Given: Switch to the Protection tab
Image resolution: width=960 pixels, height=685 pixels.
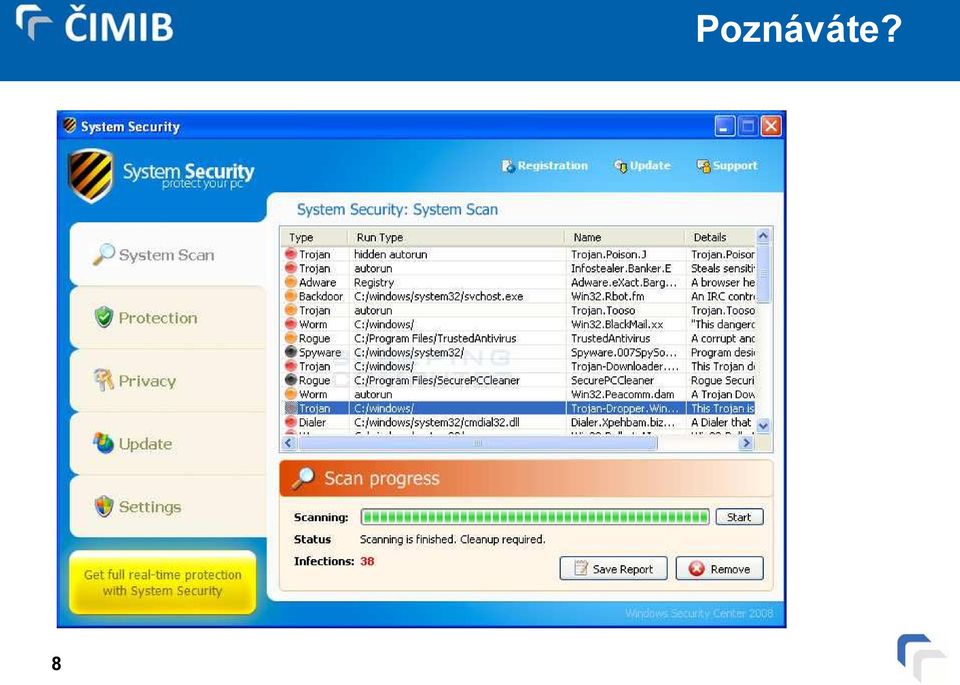Looking at the screenshot, I should [168, 317].
